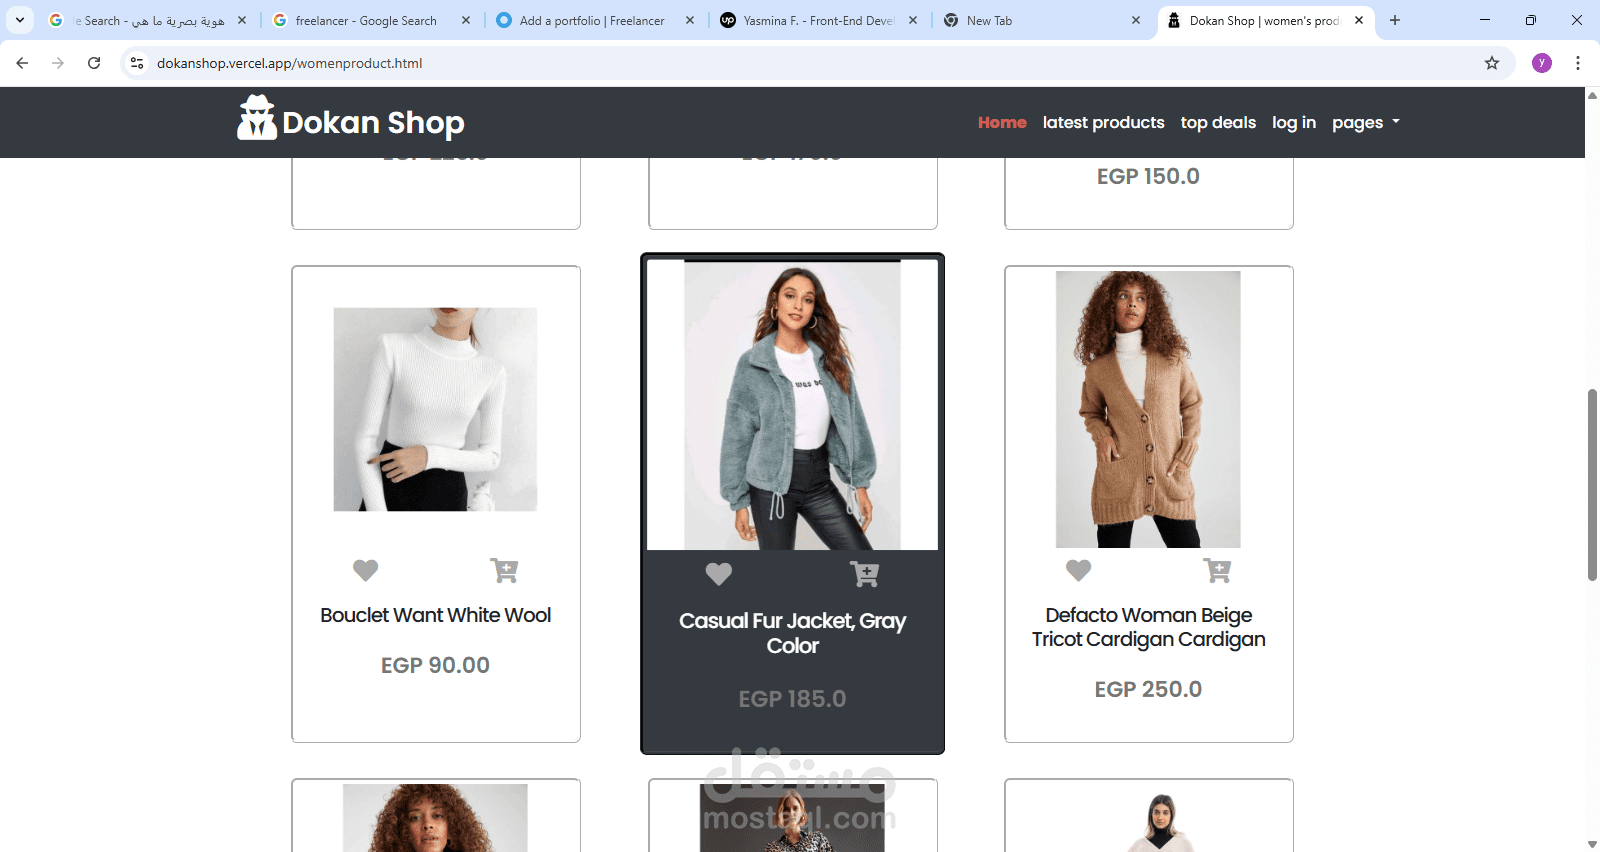This screenshot has width=1600, height=852.
Task: Switch to Add a portfolio Freelancer tab
Action: [x=594, y=20]
